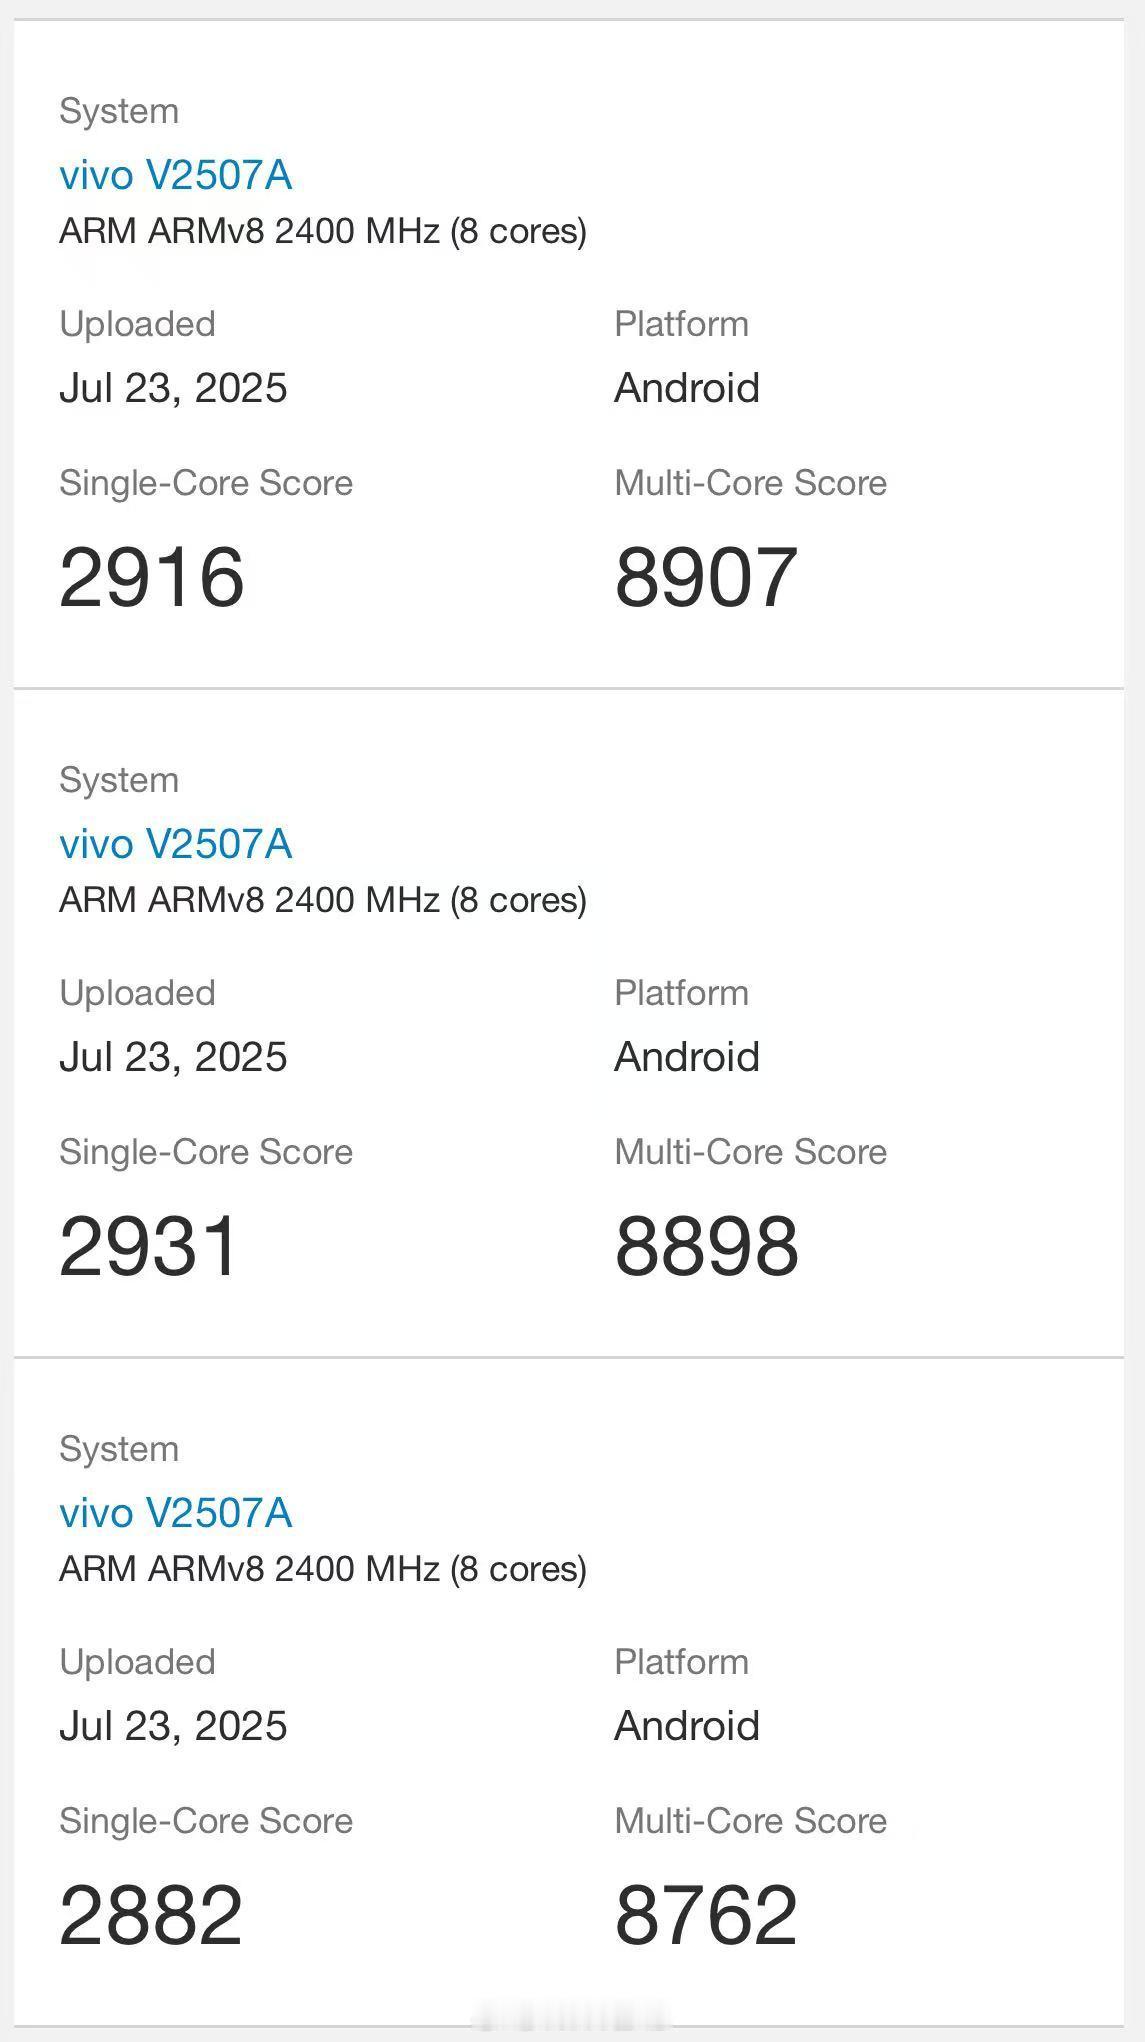This screenshot has height=2042, width=1145.
Task: Click the 2931 single-core score
Action: point(149,1246)
